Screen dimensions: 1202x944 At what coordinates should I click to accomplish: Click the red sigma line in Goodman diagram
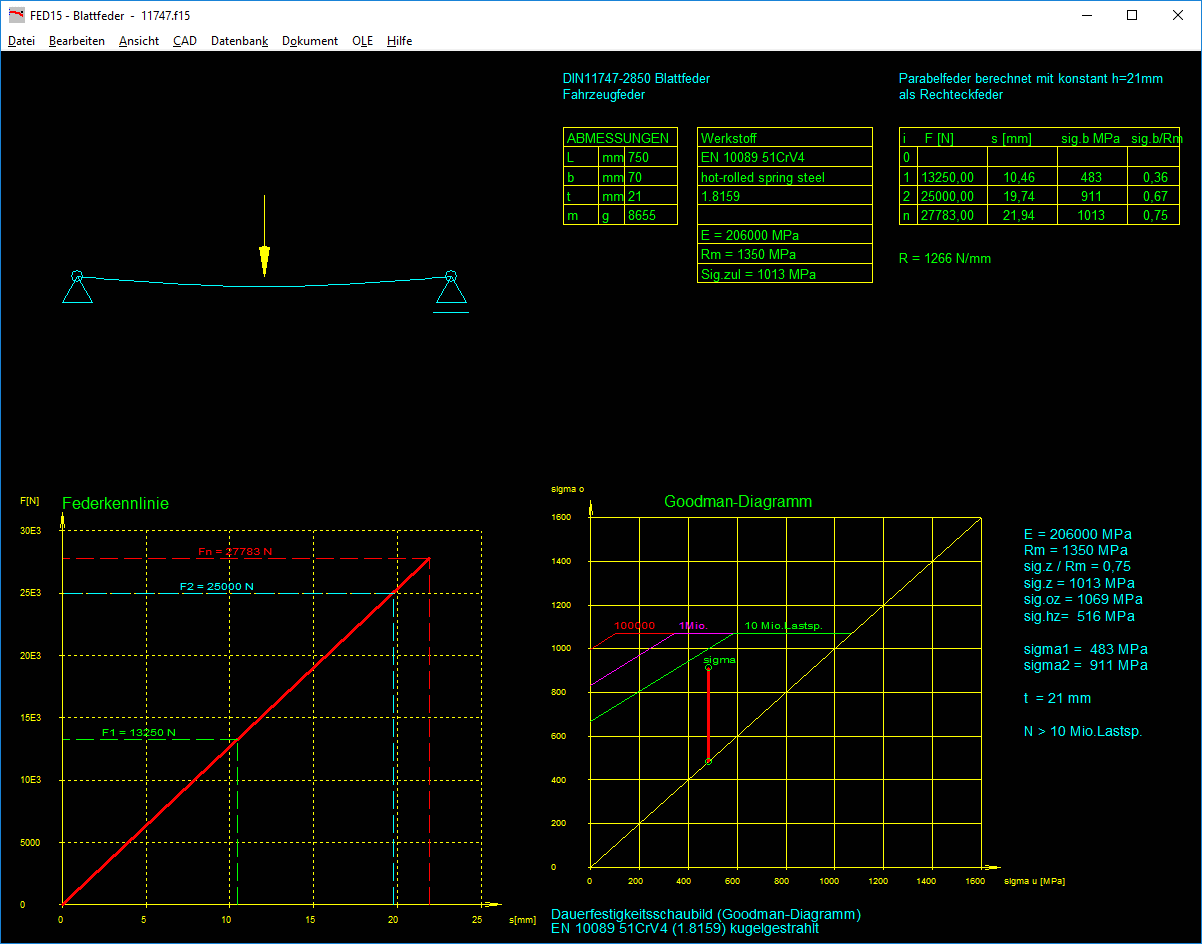(708, 715)
